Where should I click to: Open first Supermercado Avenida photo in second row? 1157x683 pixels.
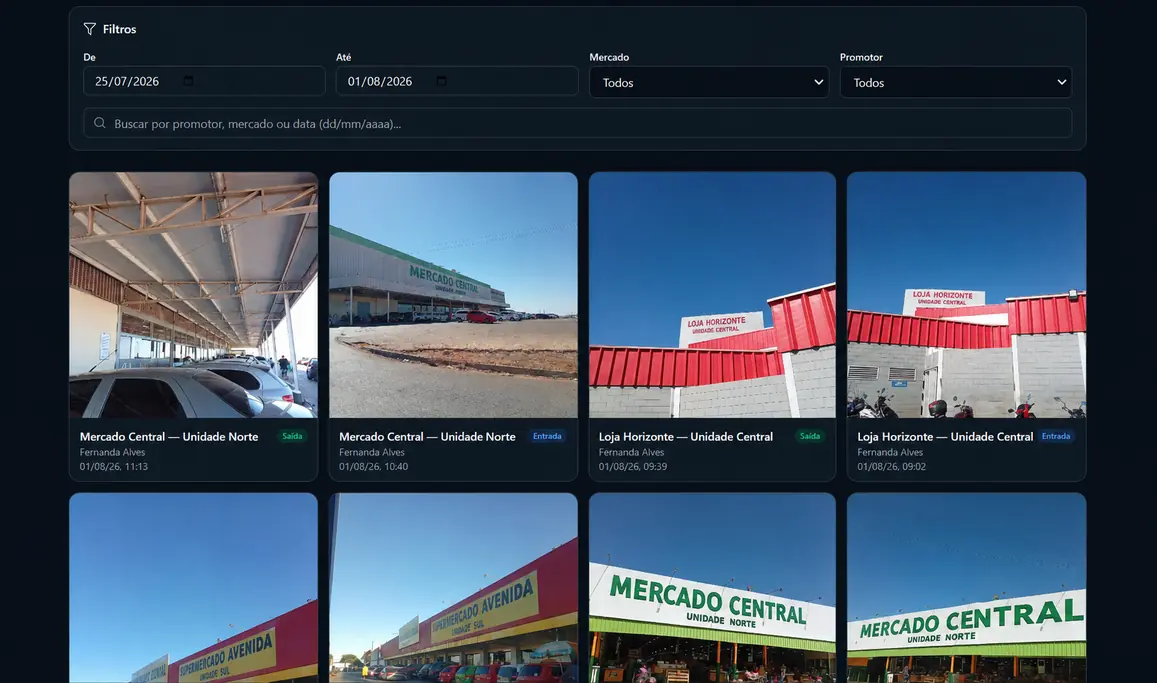[x=193, y=588]
